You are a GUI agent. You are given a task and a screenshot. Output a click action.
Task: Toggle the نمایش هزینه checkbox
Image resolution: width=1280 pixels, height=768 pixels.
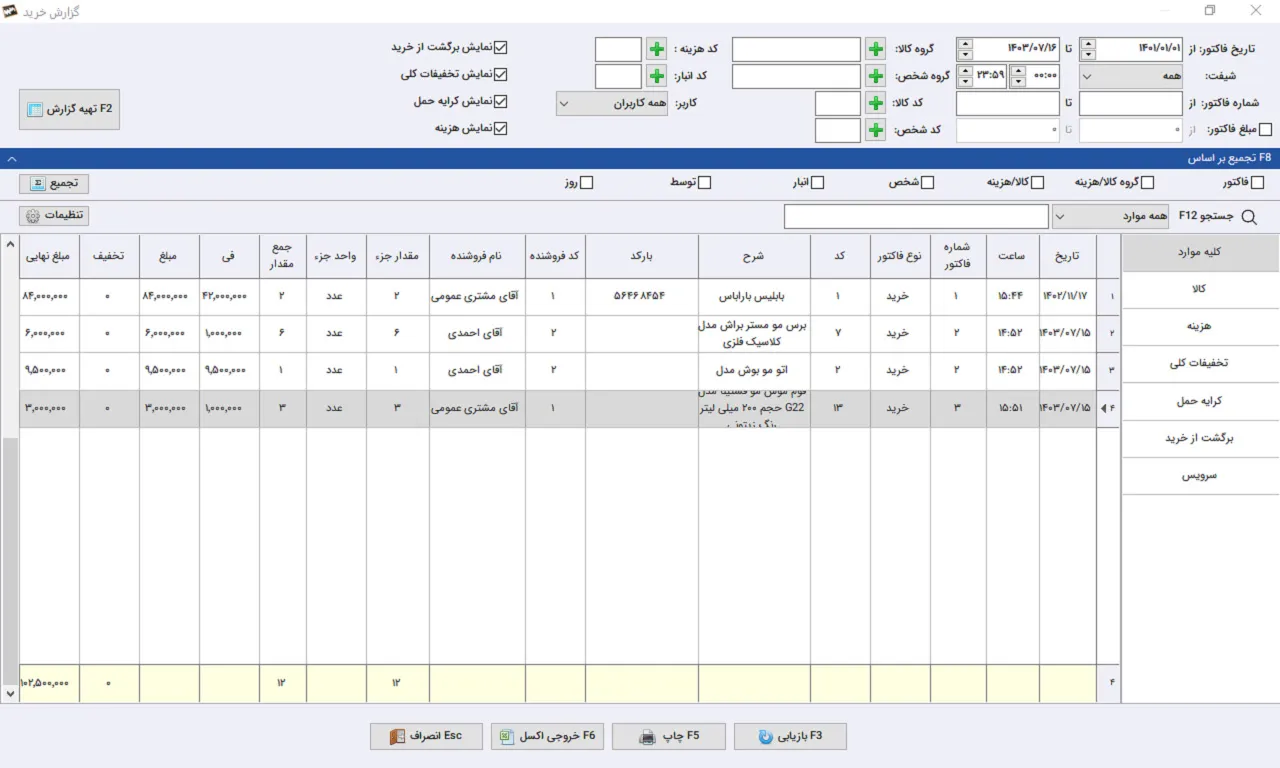click(x=502, y=128)
